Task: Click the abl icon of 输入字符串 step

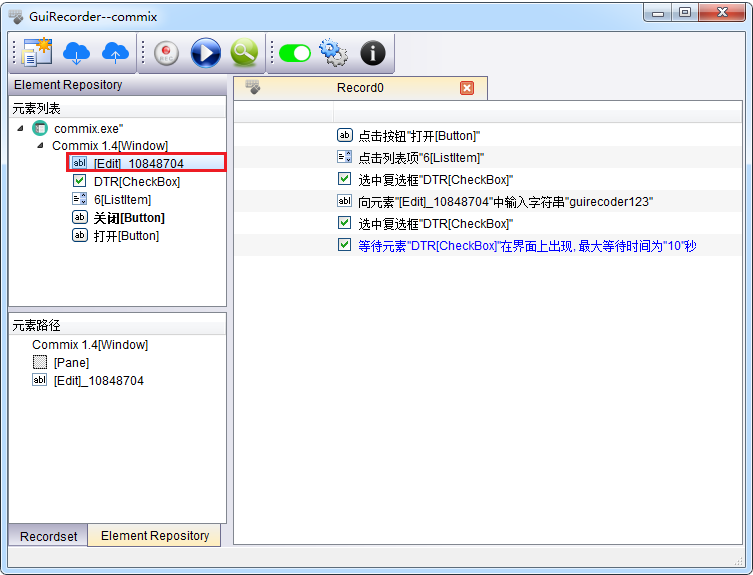Action: click(x=344, y=201)
